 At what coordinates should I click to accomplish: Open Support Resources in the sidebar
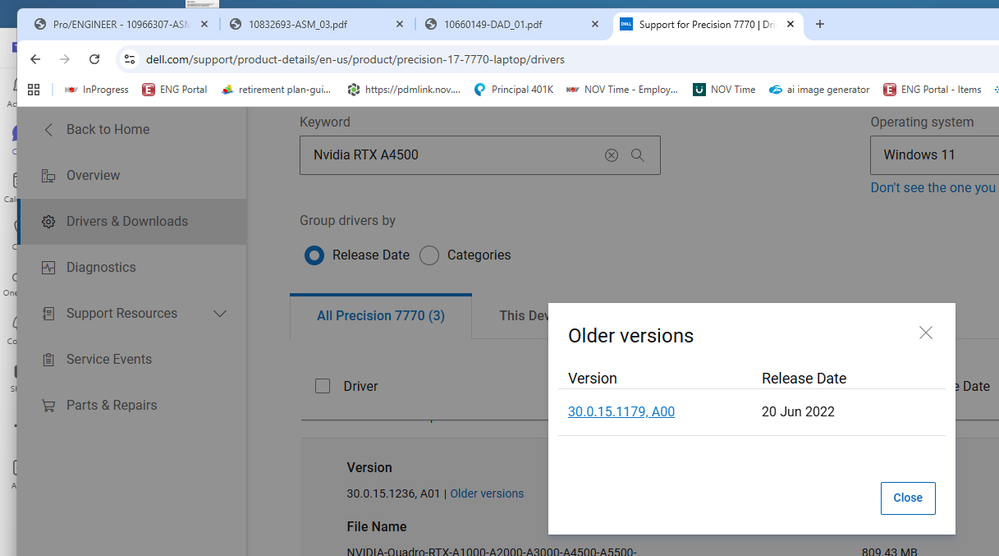(x=122, y=313)
